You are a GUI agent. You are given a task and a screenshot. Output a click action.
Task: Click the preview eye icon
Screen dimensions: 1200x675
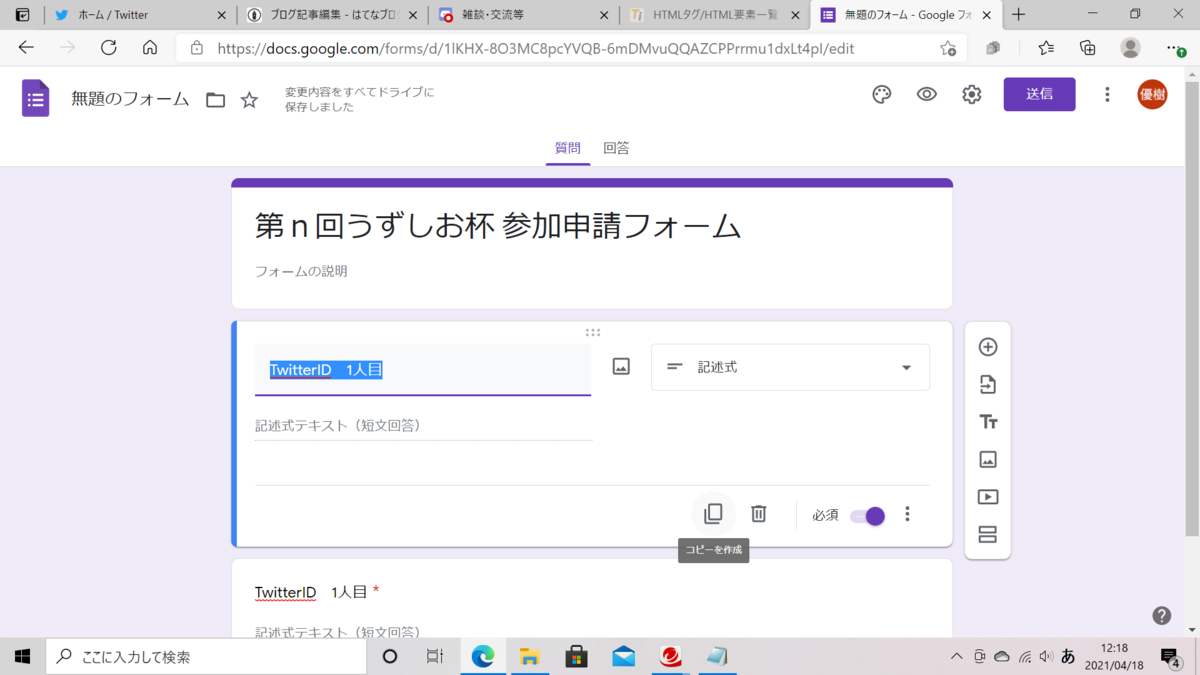point(925,94)
